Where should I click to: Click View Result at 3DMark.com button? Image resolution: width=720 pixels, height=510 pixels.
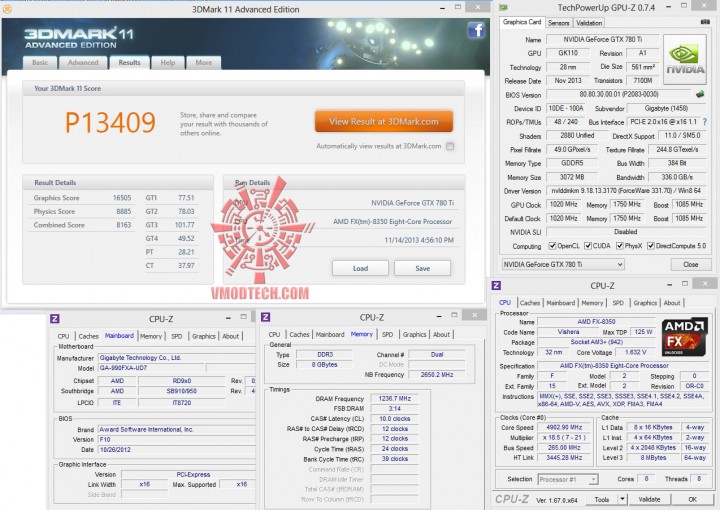(384, 122)
